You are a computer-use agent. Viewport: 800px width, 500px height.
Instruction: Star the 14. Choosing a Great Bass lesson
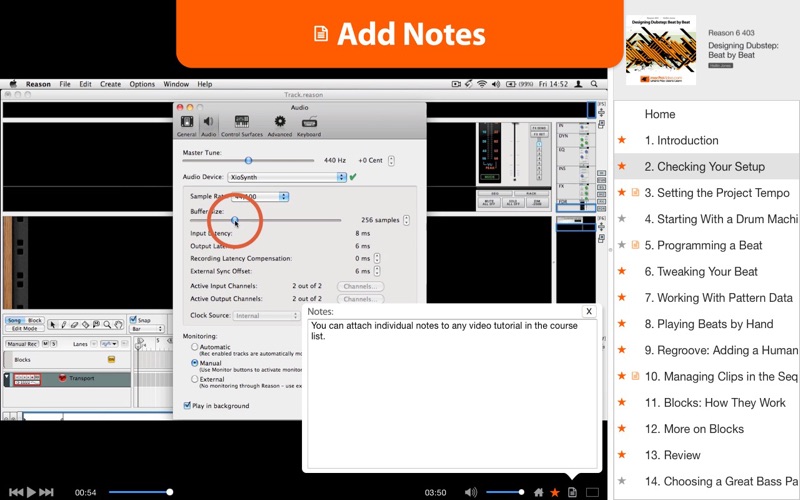(621, 481)
